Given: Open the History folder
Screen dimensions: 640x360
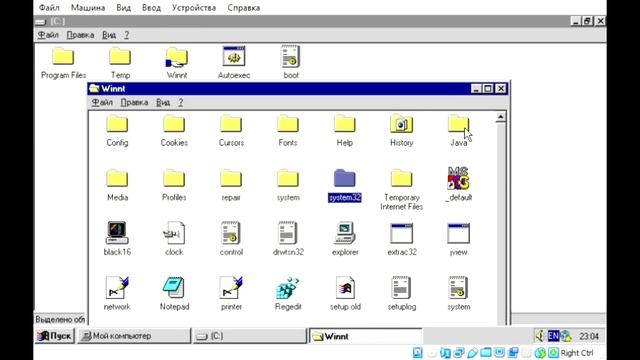Looking at the screenshot, I should pos(402,124).
